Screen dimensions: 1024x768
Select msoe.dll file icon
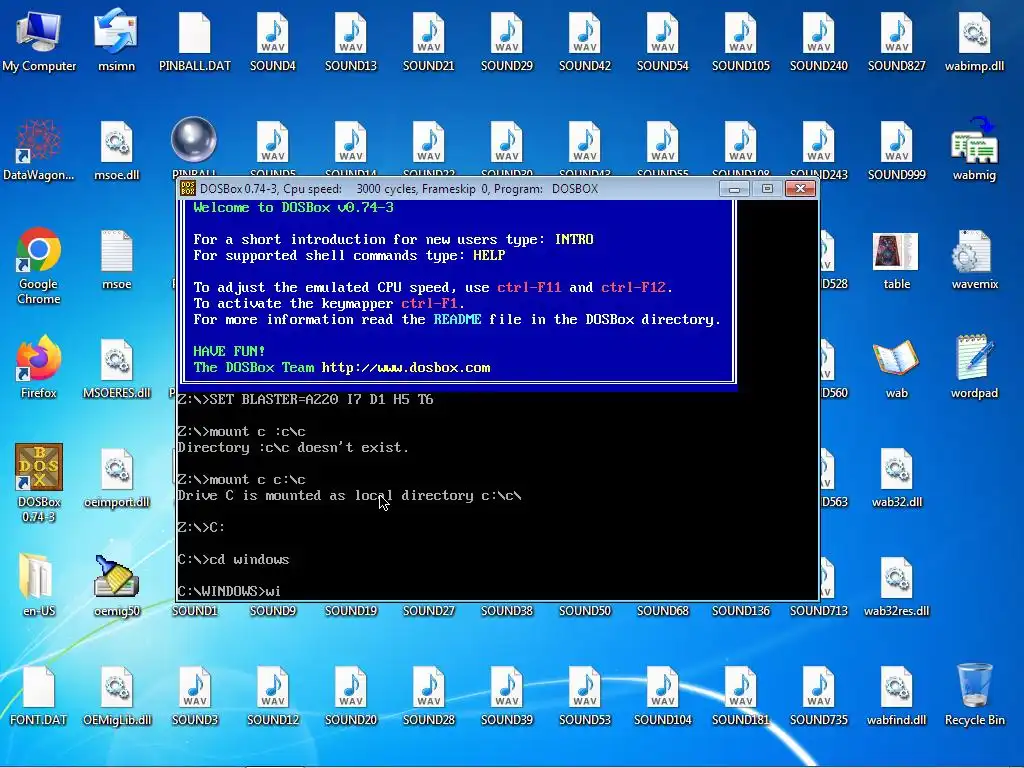tap(116, 142)
